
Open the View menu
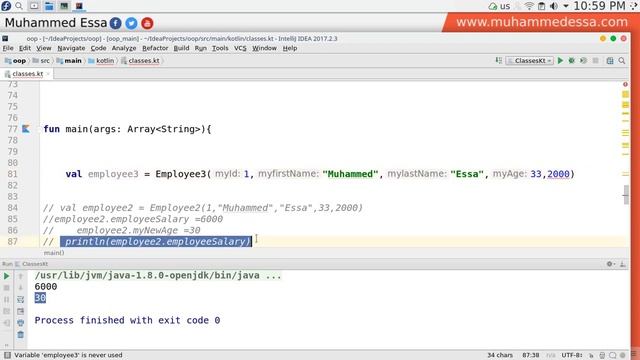[44, 48]
